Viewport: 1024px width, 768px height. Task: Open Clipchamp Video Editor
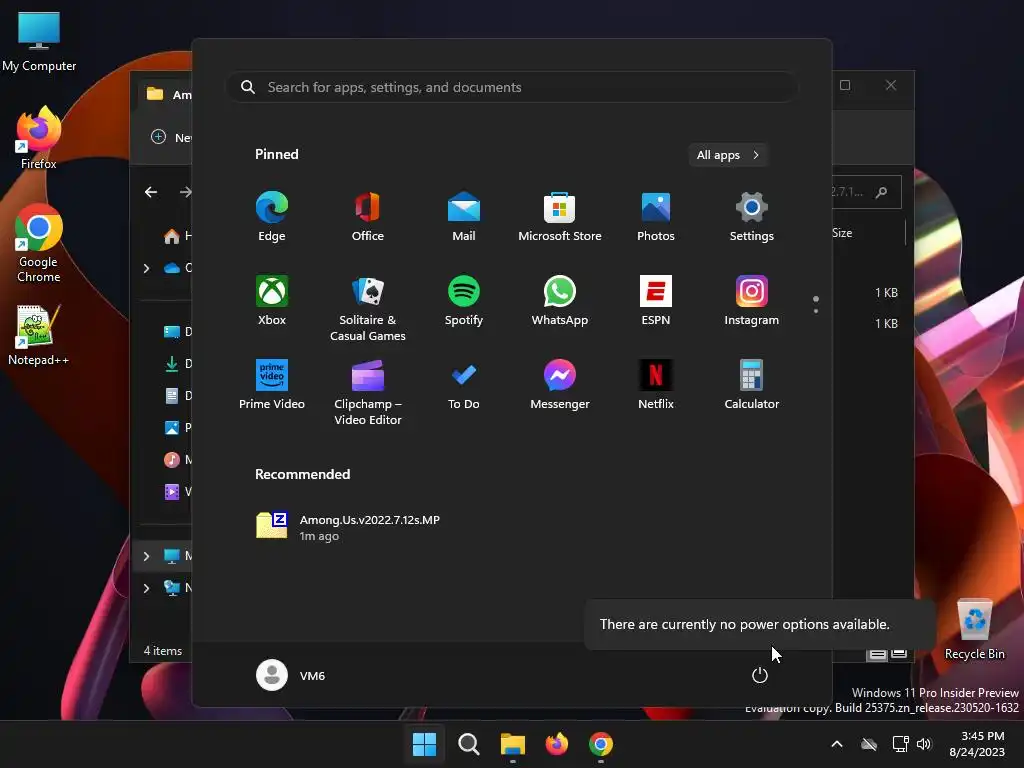tap(368, 392)
